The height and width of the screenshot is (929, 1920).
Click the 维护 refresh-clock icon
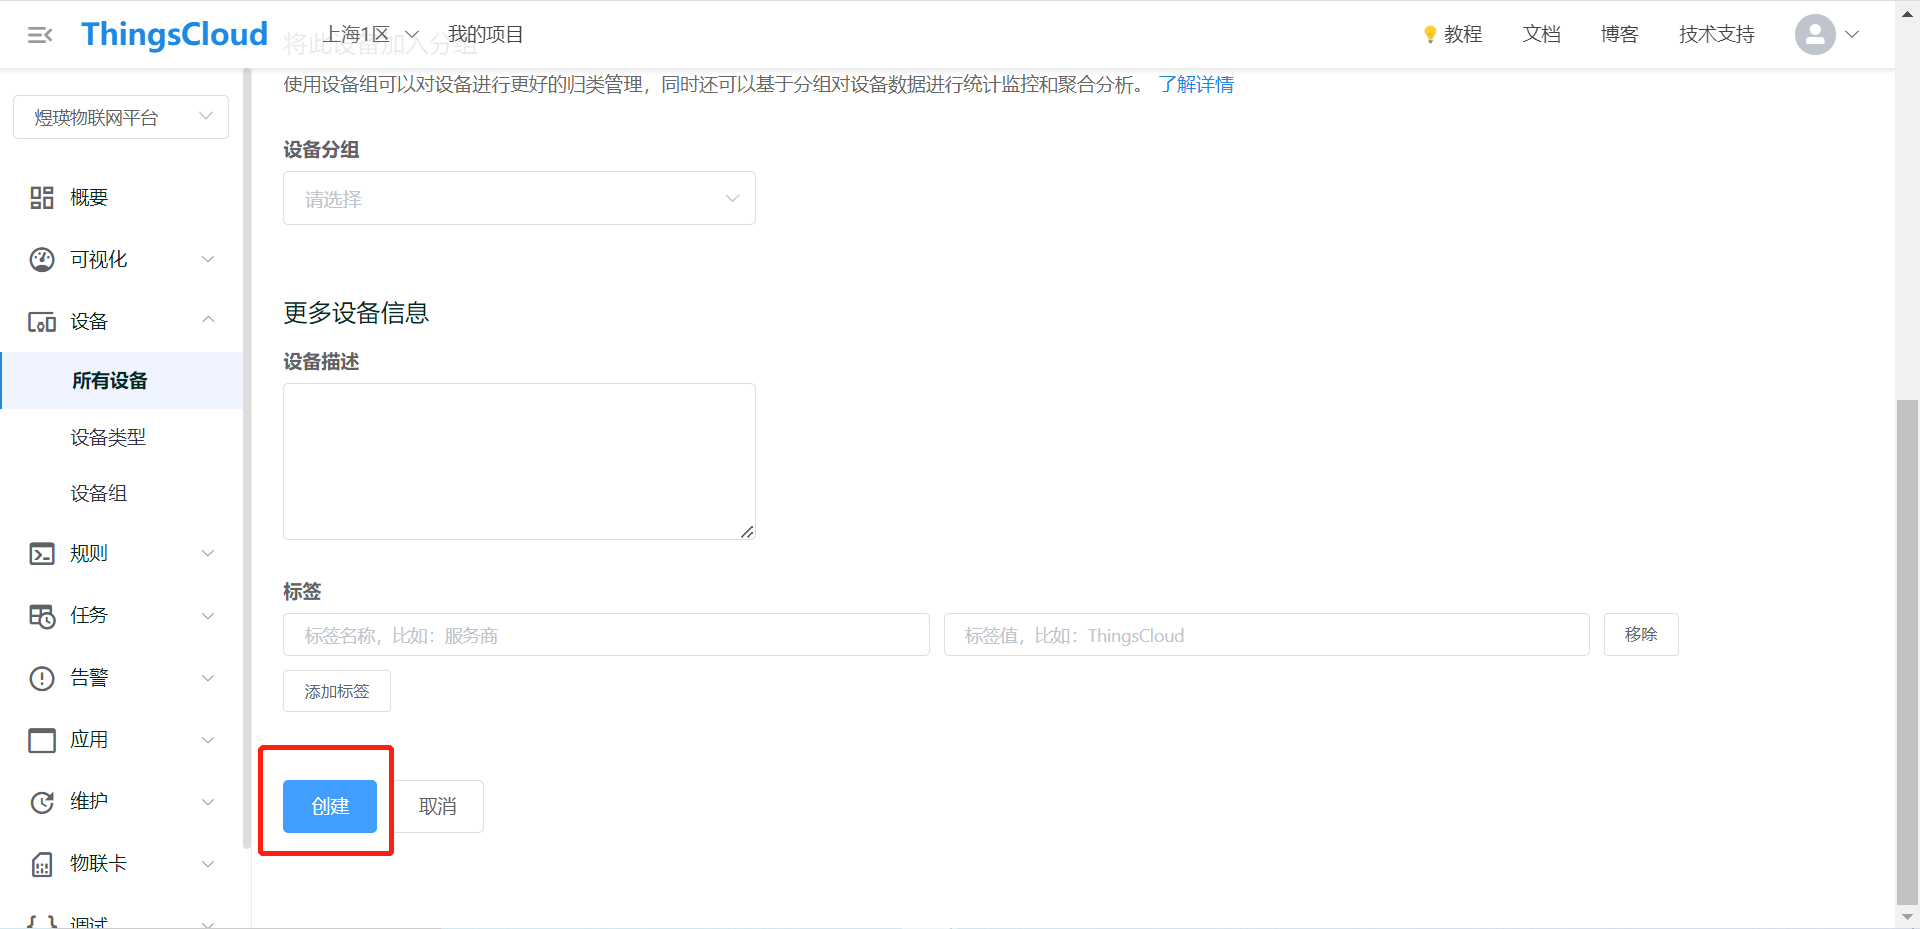(x=42, y=802)
